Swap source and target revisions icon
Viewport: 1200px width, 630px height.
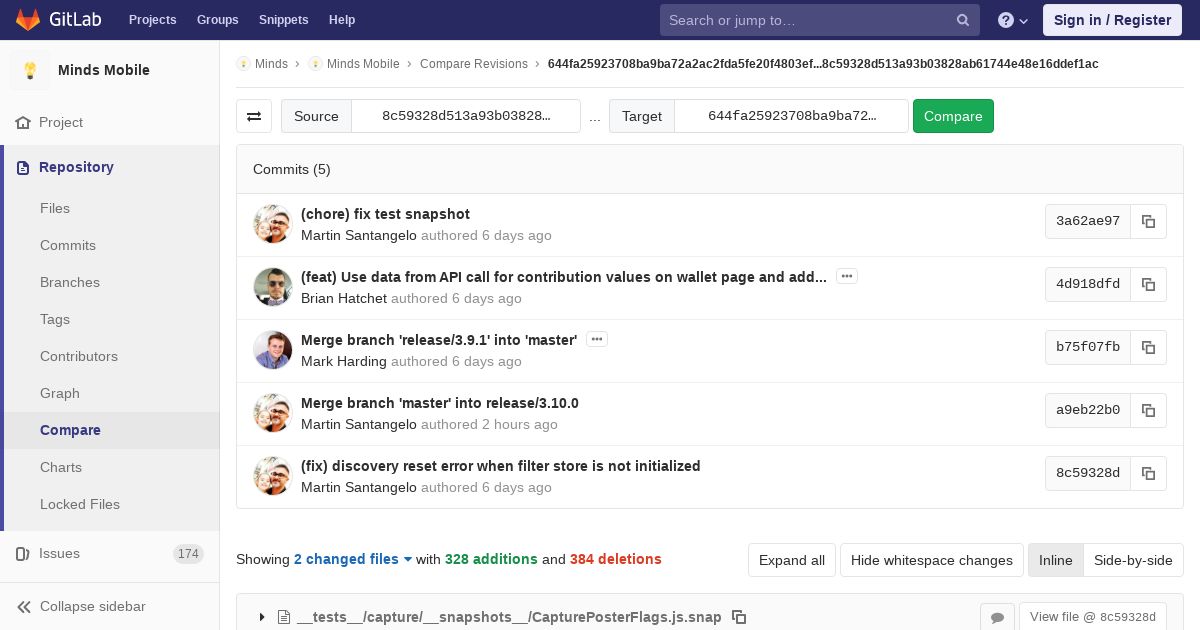(x=254, y=116)
